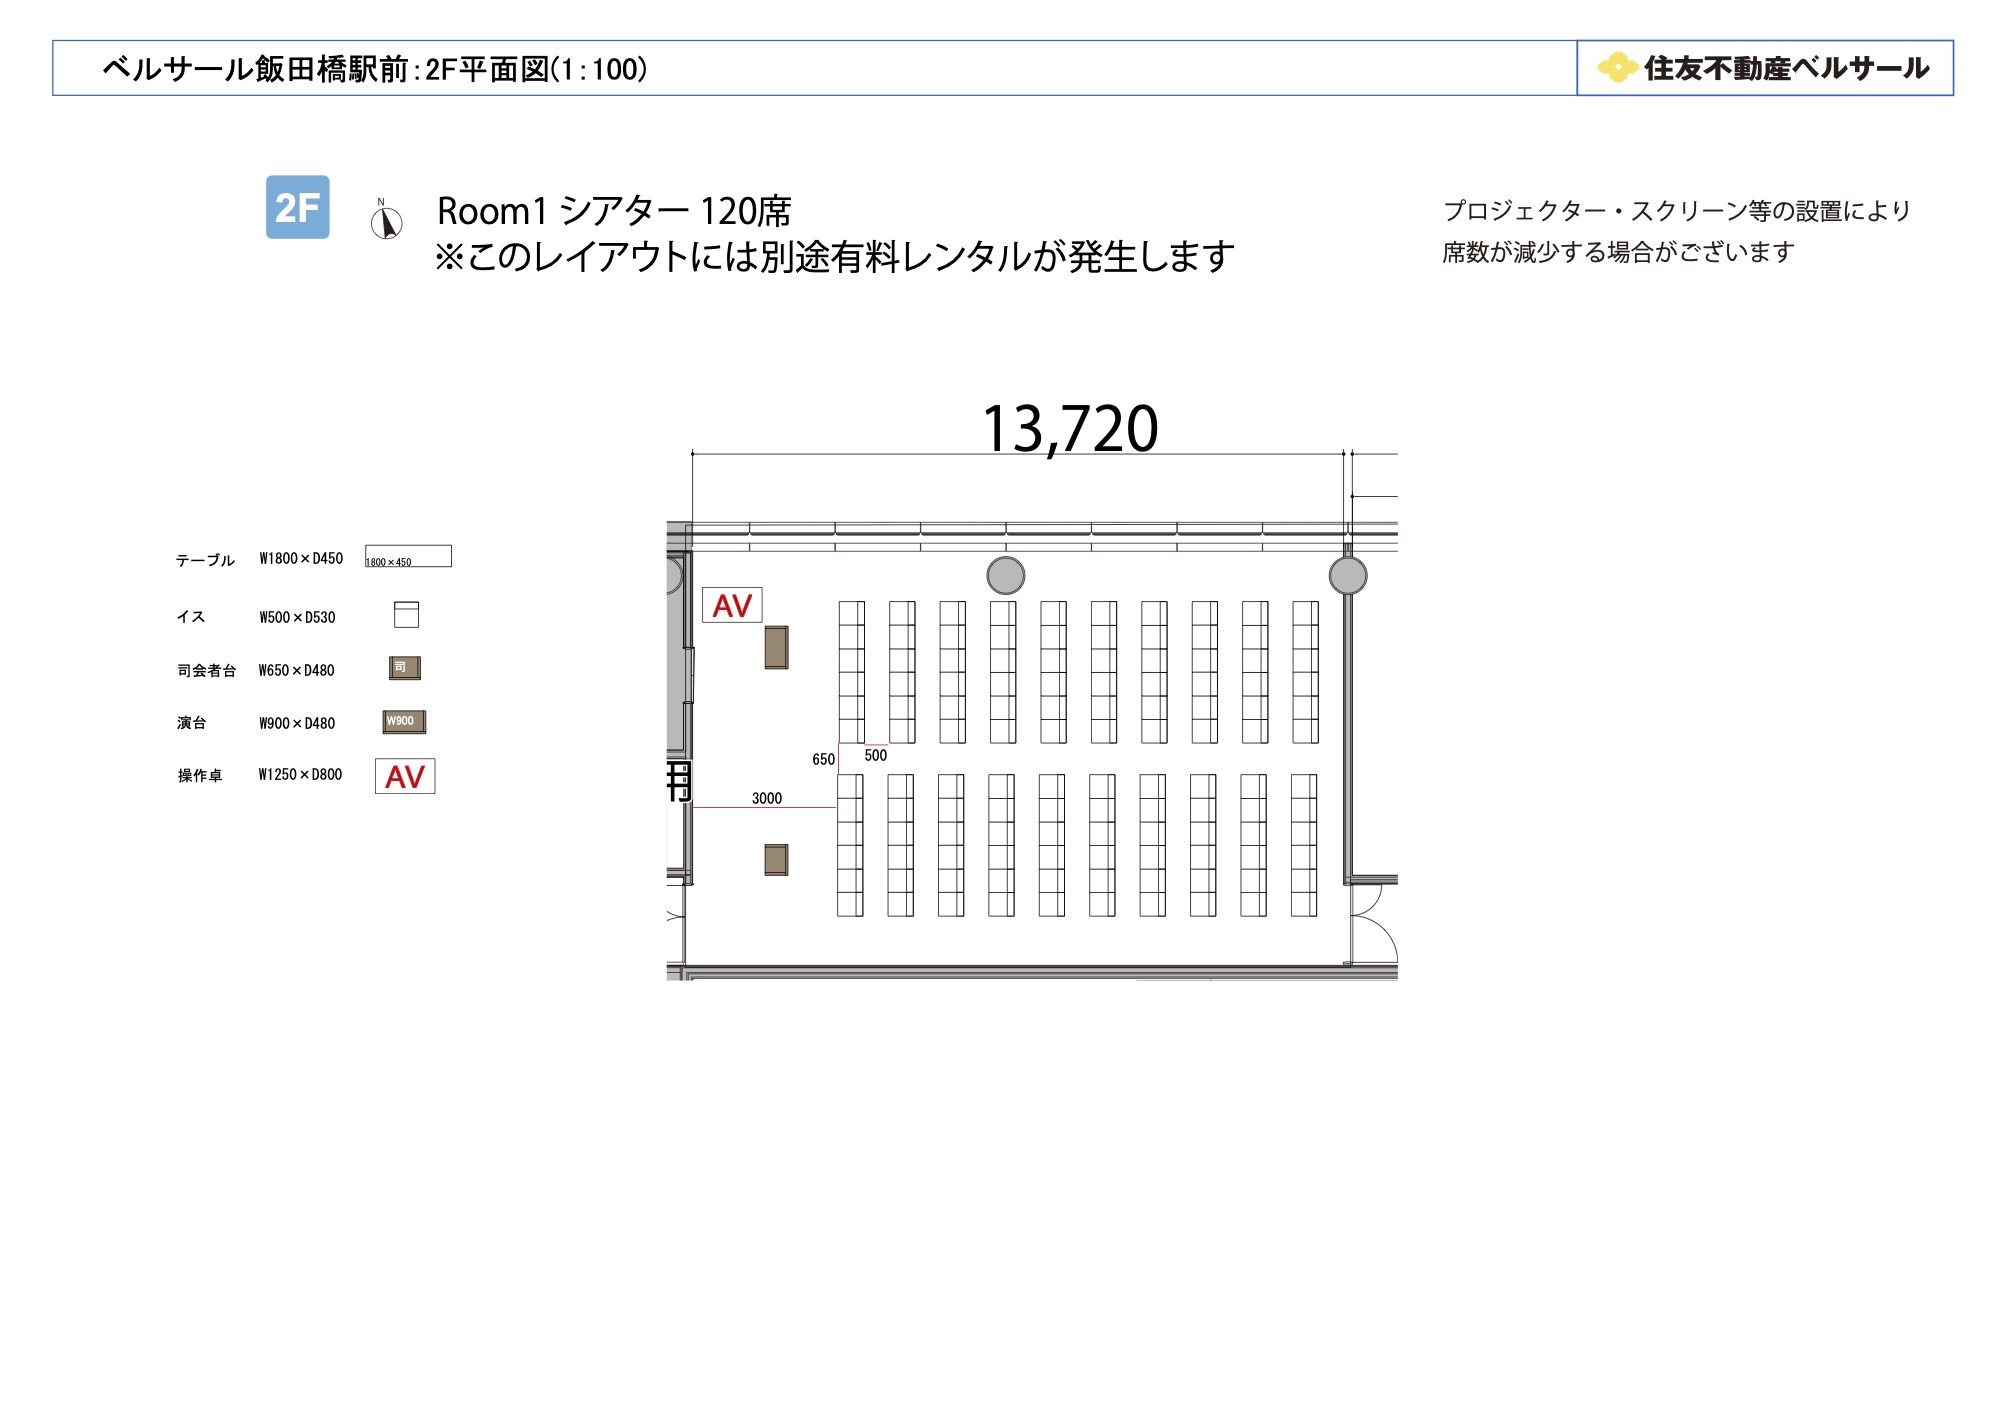The height and width of the screenshot is (1414, 2000).
Task: Click the W900×D480 size text
Action: tap(297, 723)
